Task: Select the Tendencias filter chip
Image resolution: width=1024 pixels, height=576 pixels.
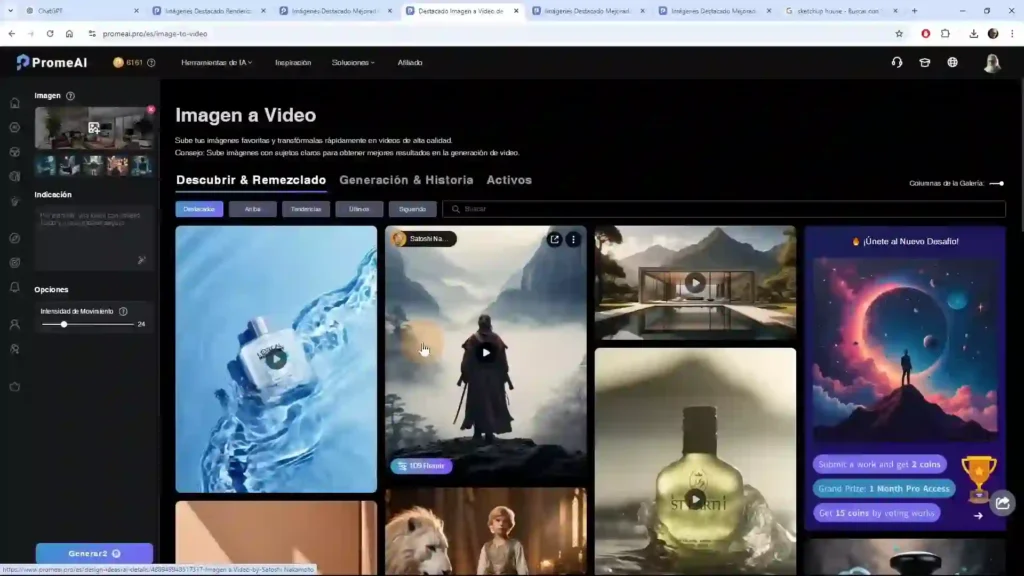Action: tap(306, 209)
